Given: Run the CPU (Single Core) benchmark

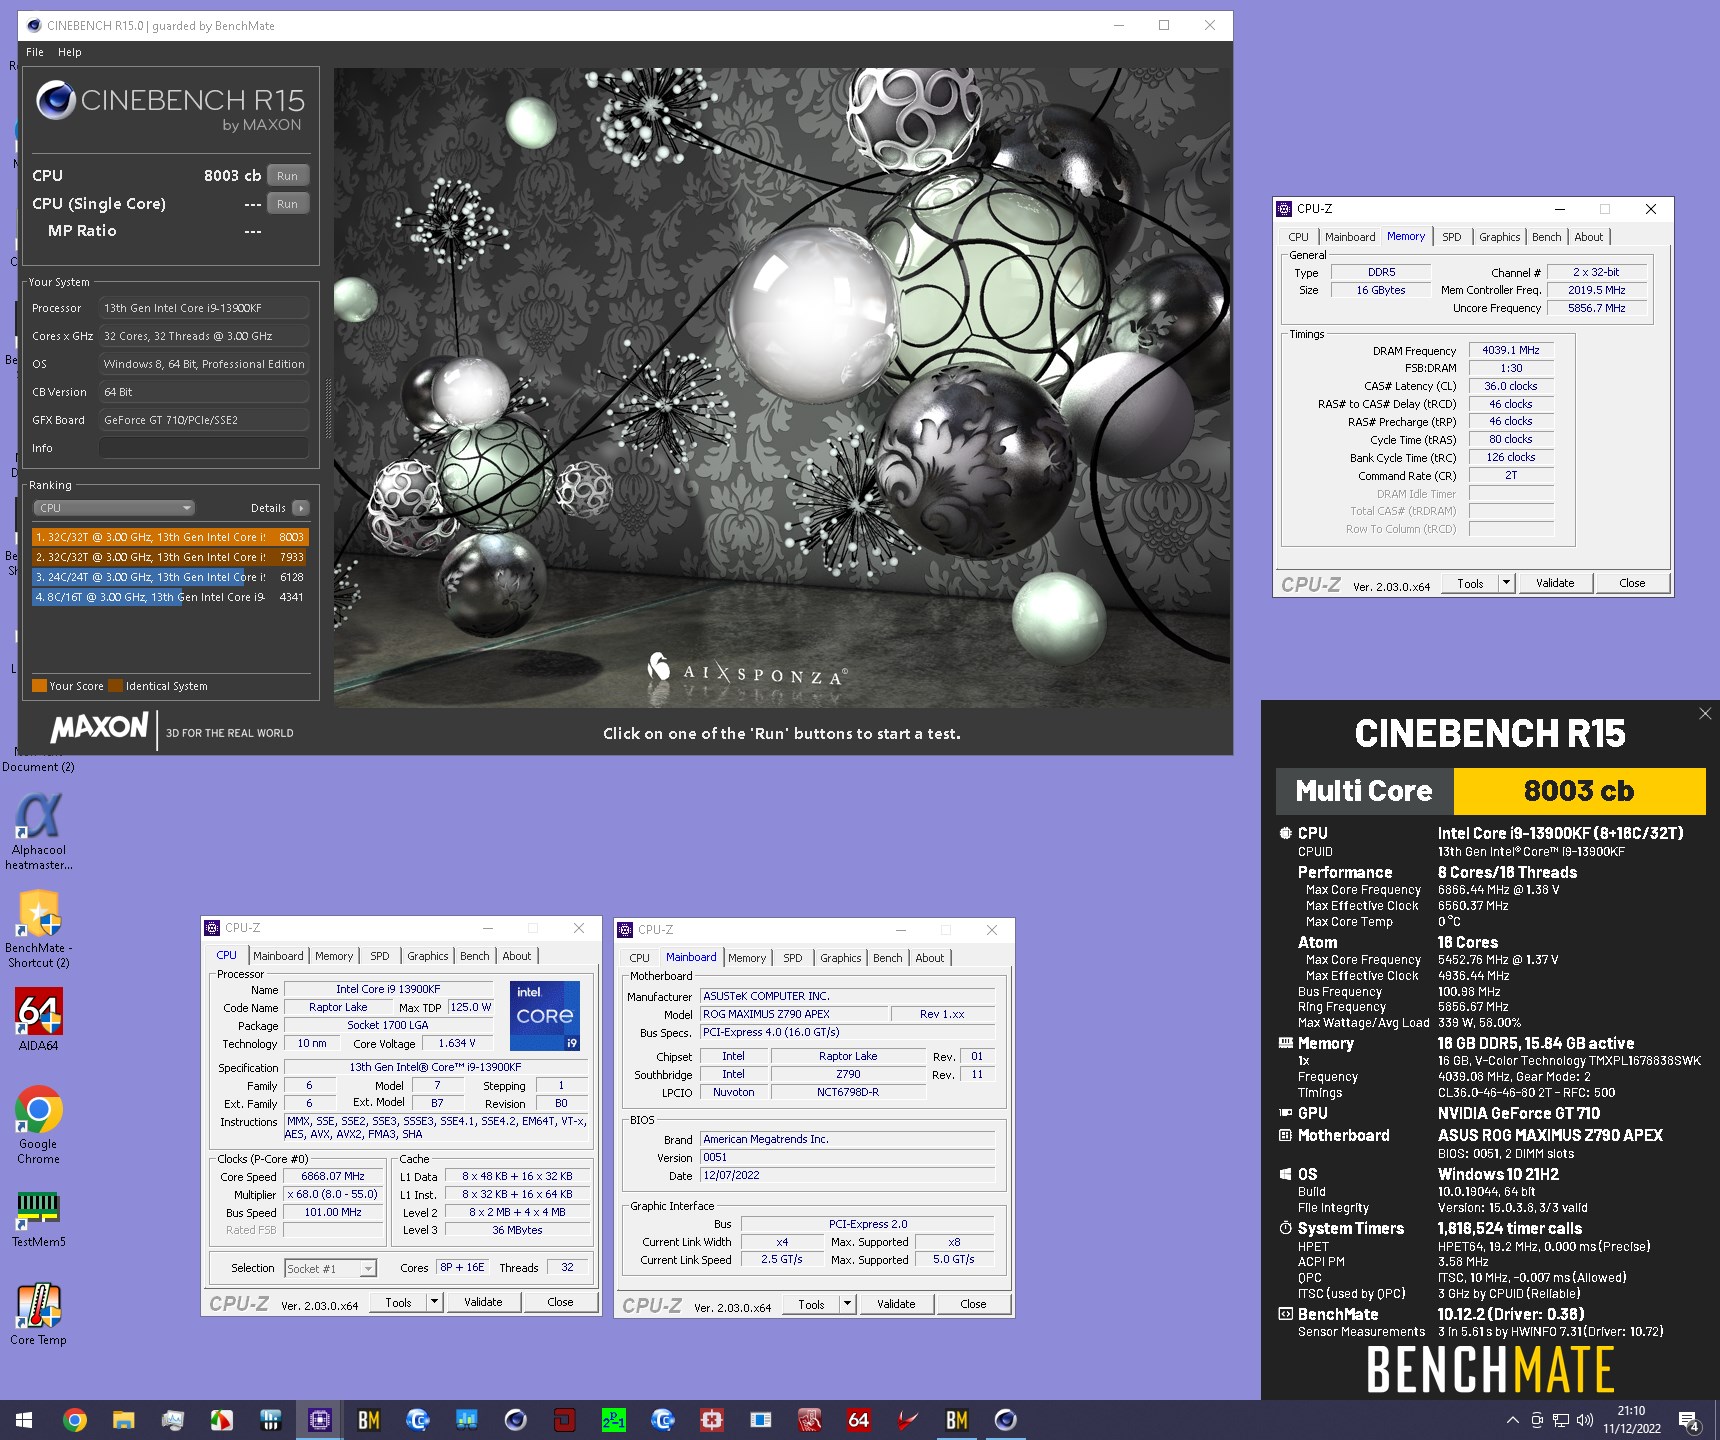Looking at the screenshot, I should pos(287,204).
